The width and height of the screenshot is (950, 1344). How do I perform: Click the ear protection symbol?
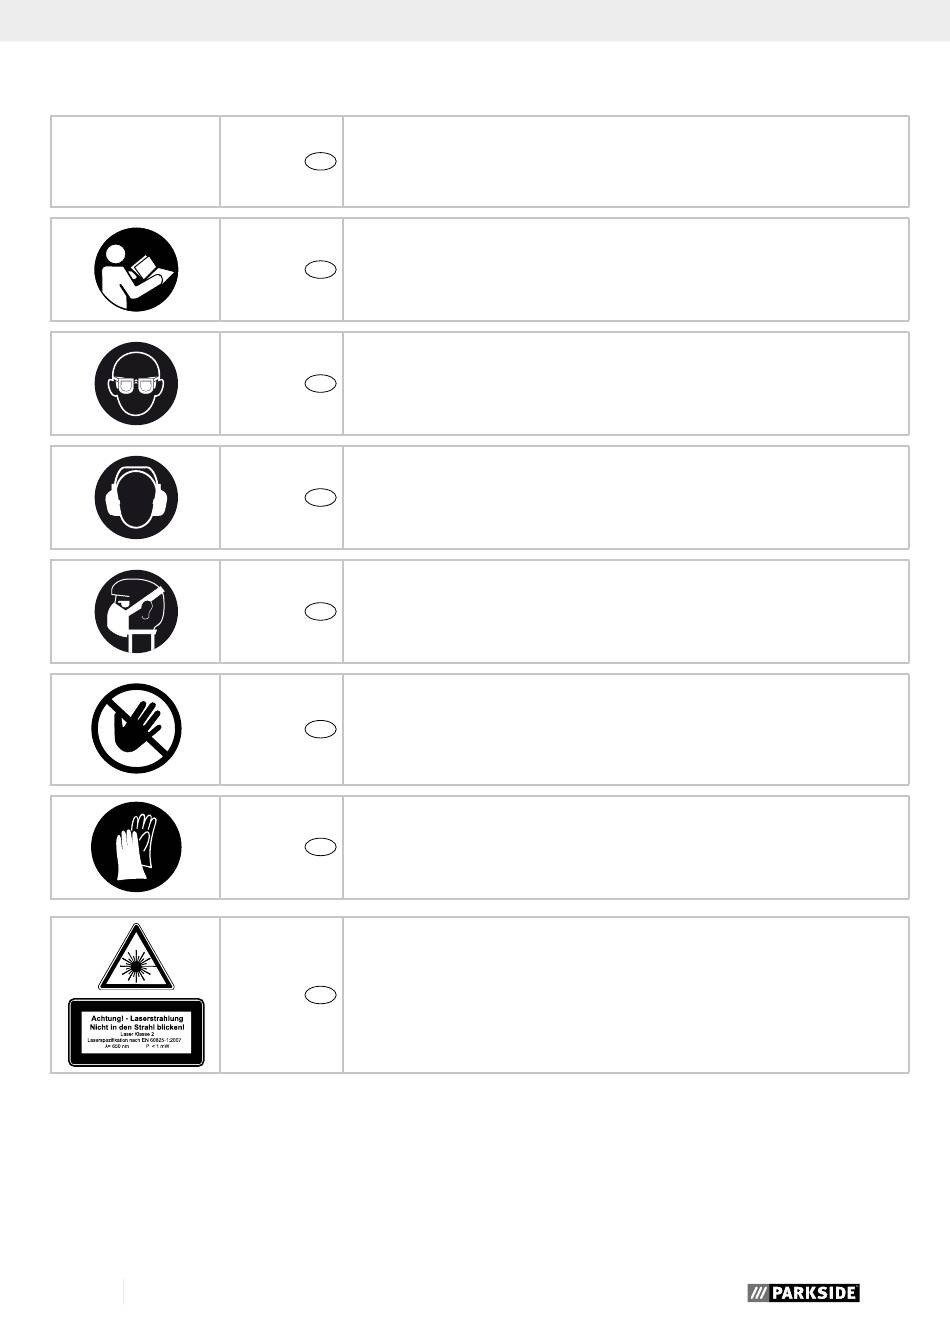pos(136,498)
